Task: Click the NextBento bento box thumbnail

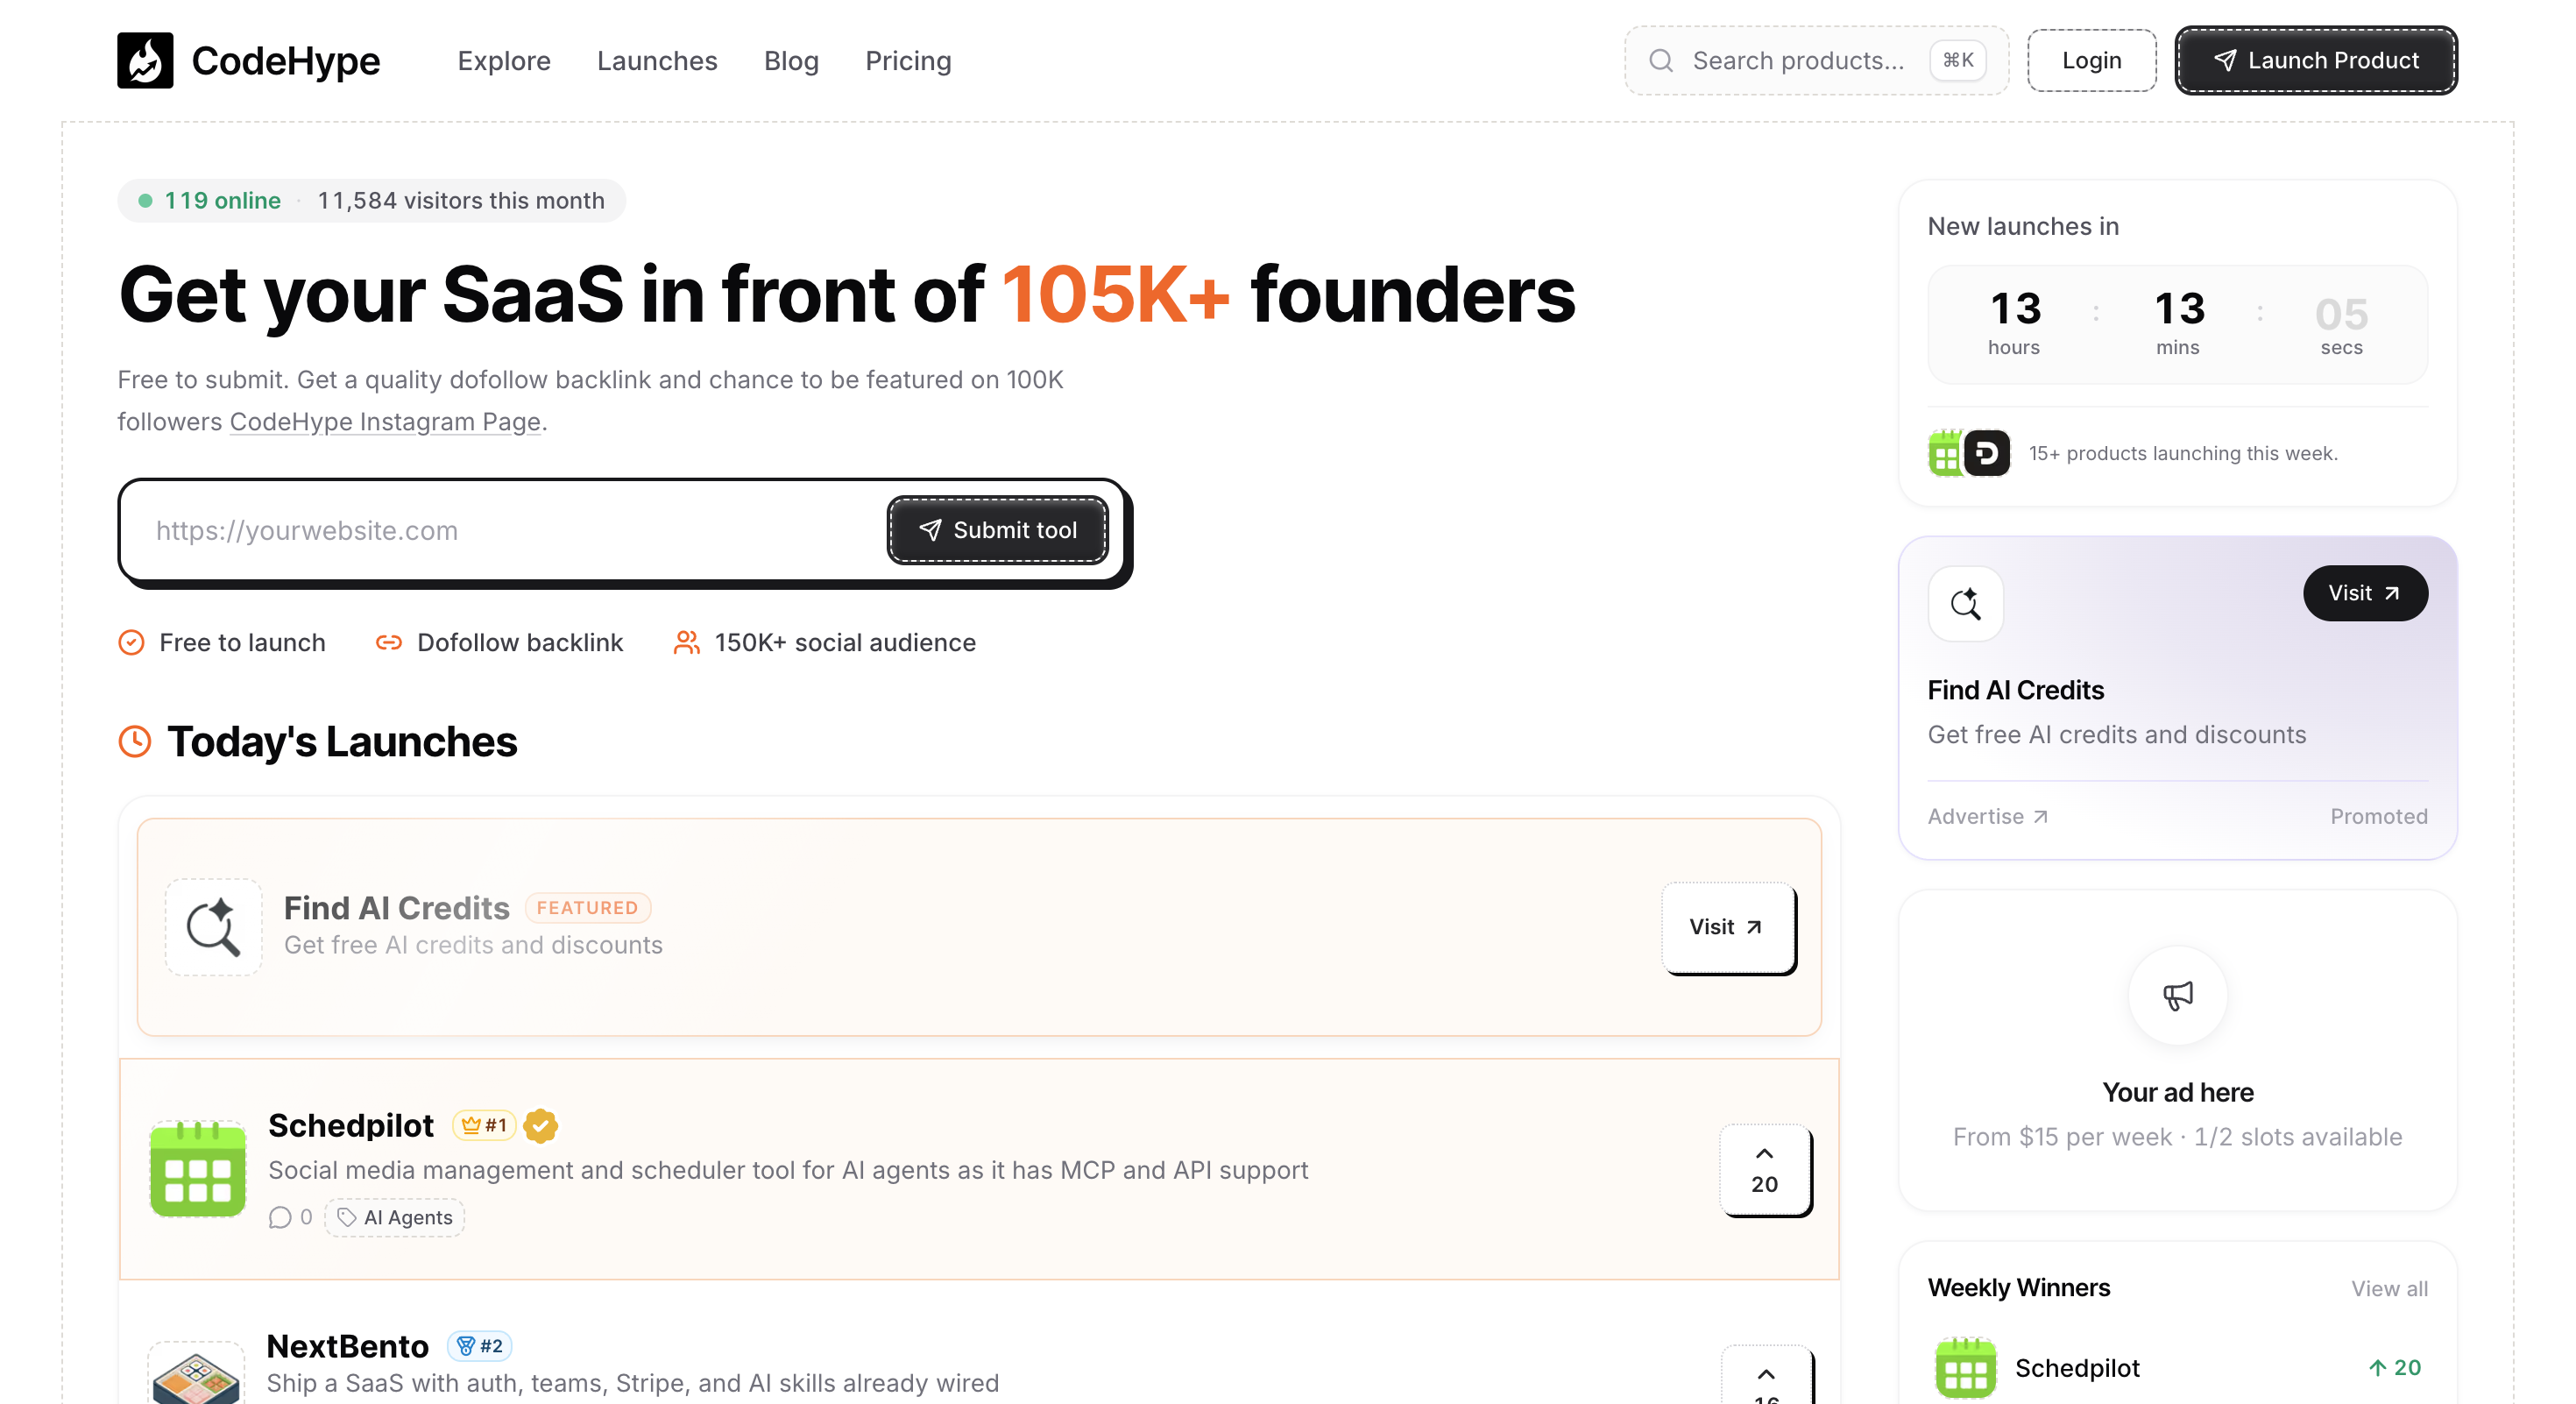Action: 196,1374
